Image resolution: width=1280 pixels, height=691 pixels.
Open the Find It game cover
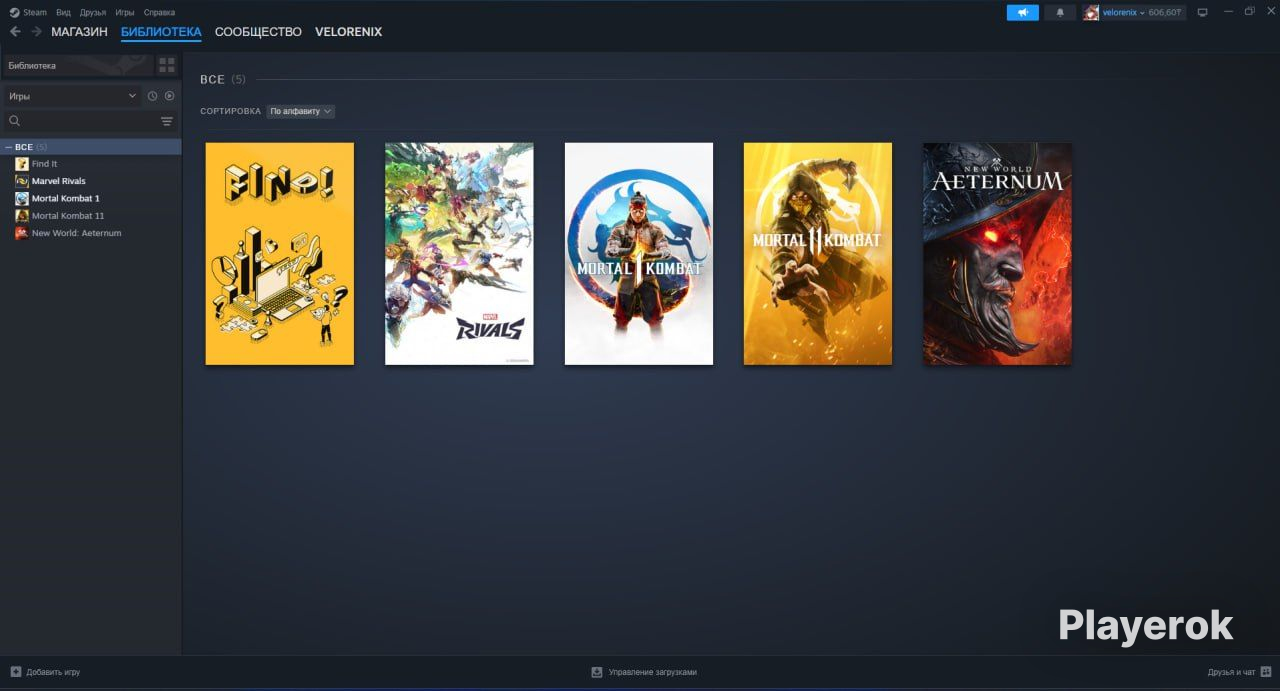pos(280,254)
